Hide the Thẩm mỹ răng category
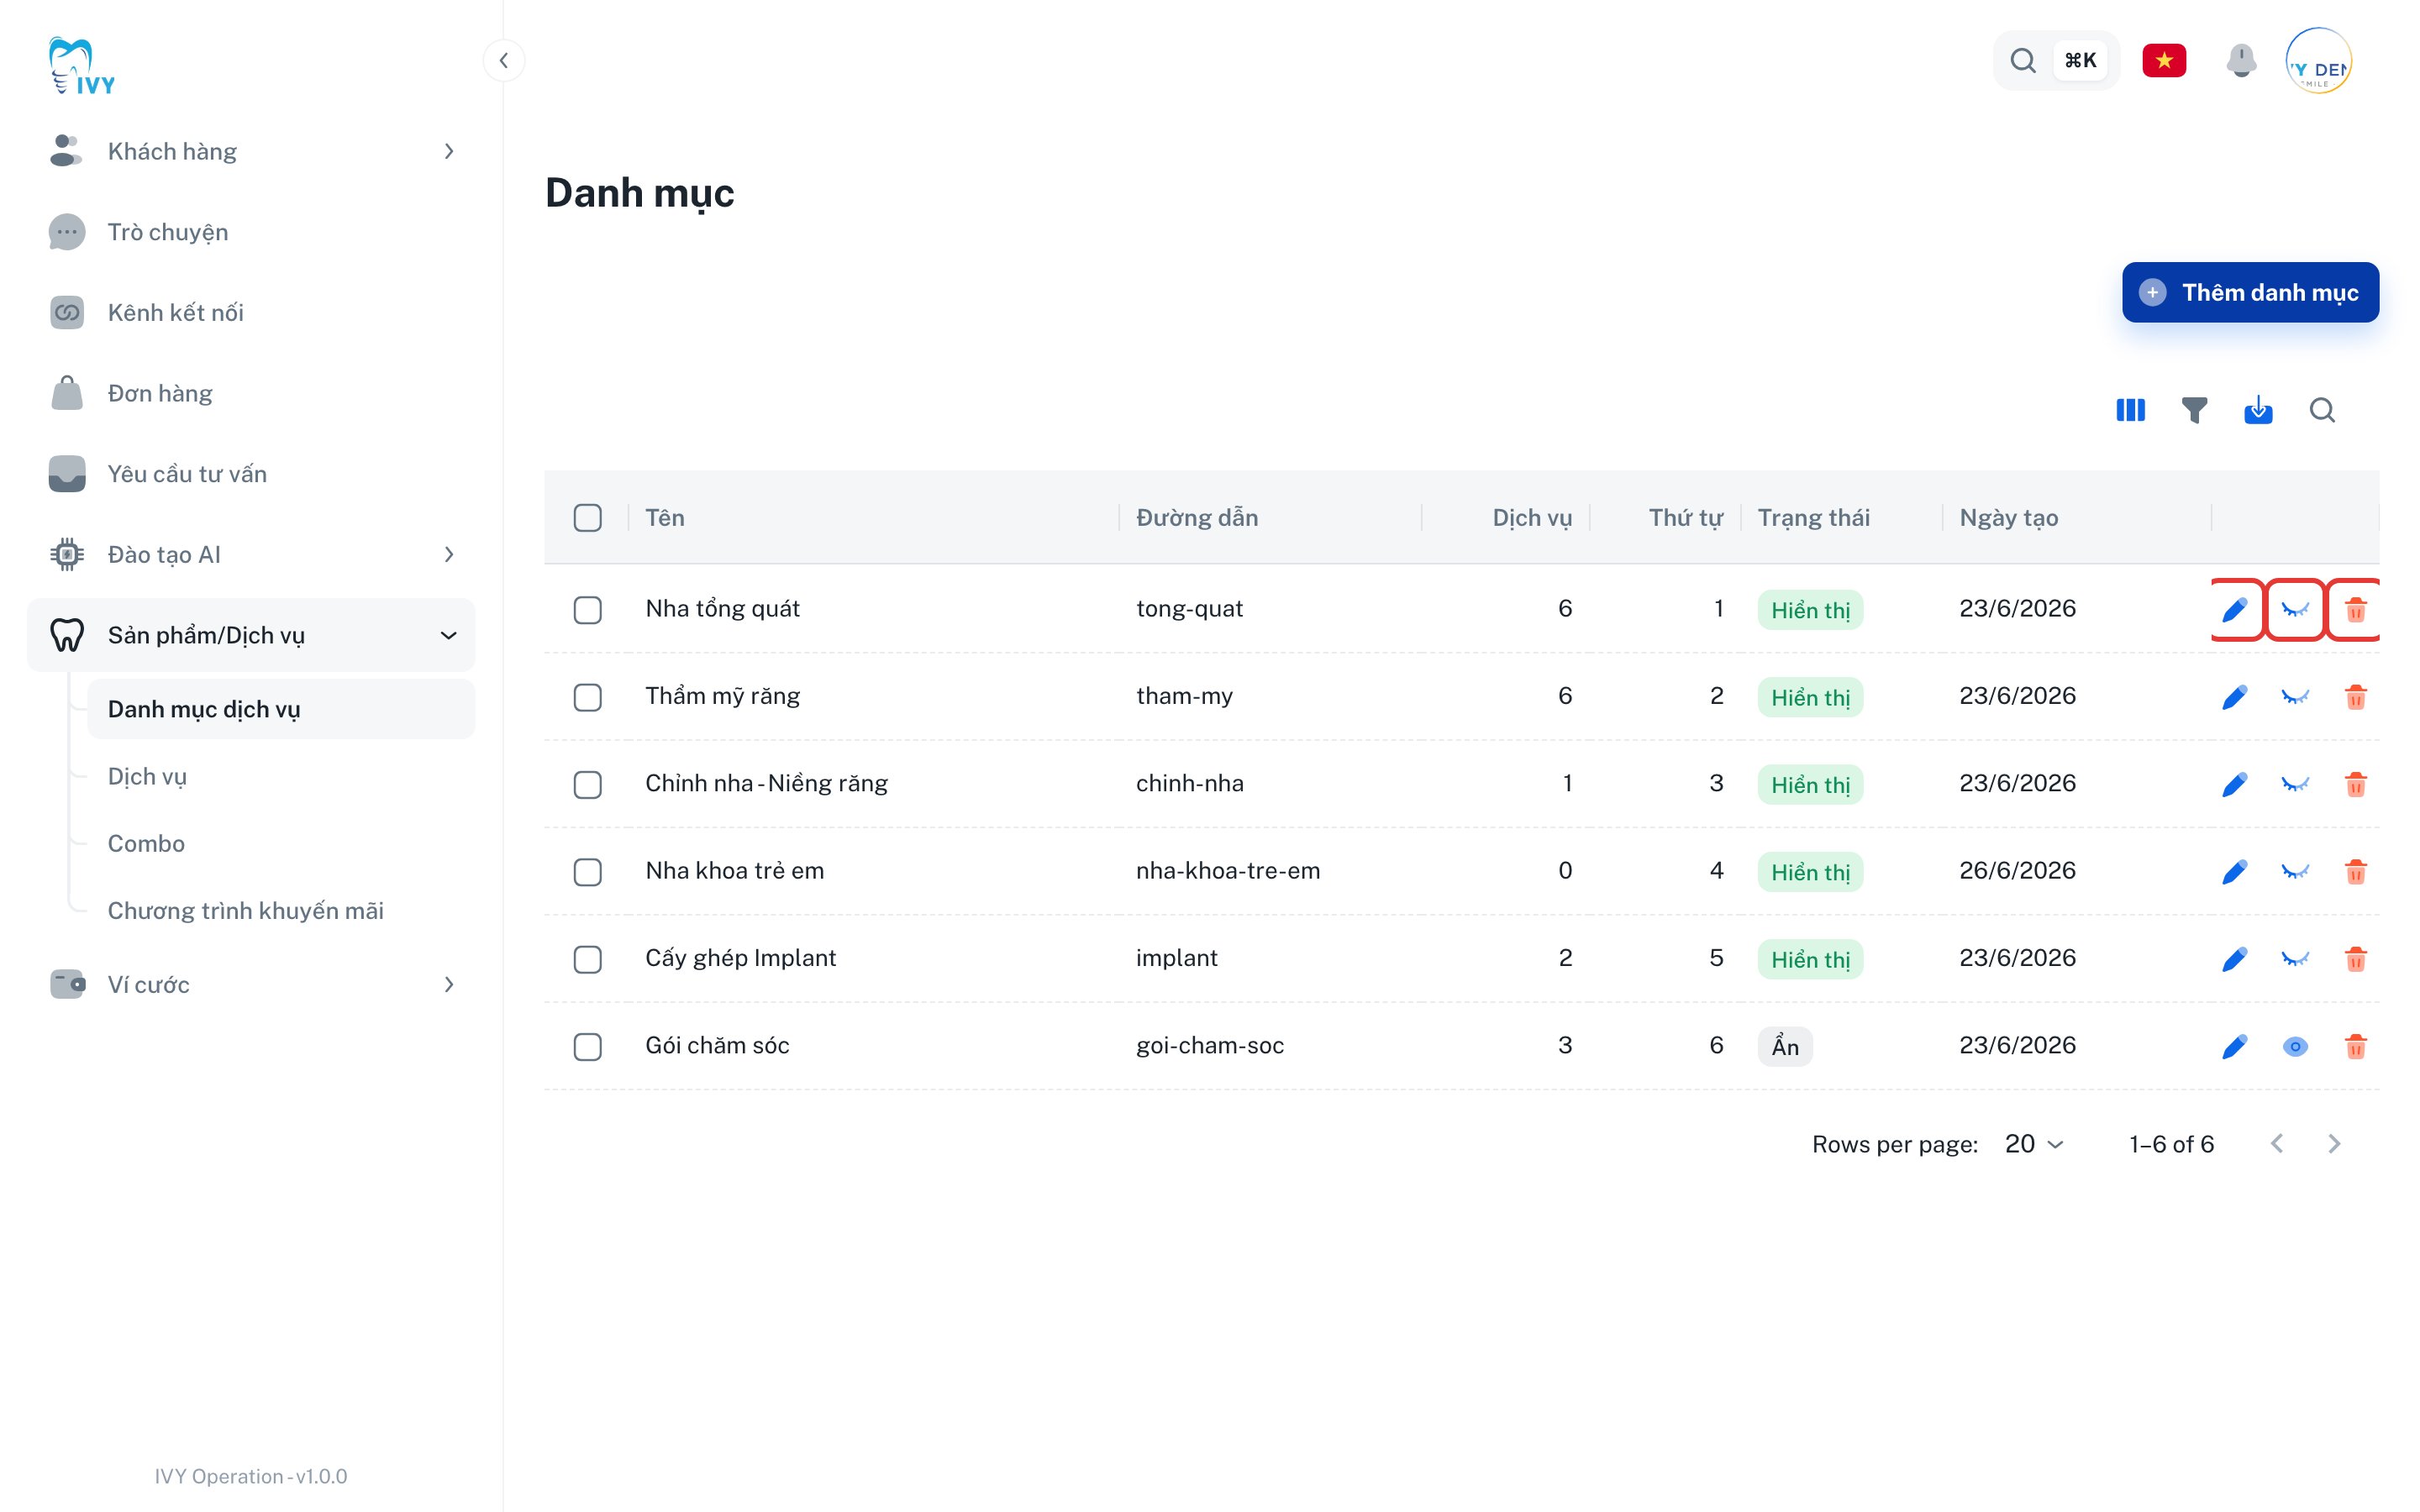The image size is (2420, 1512). (x=2295, y=697)
